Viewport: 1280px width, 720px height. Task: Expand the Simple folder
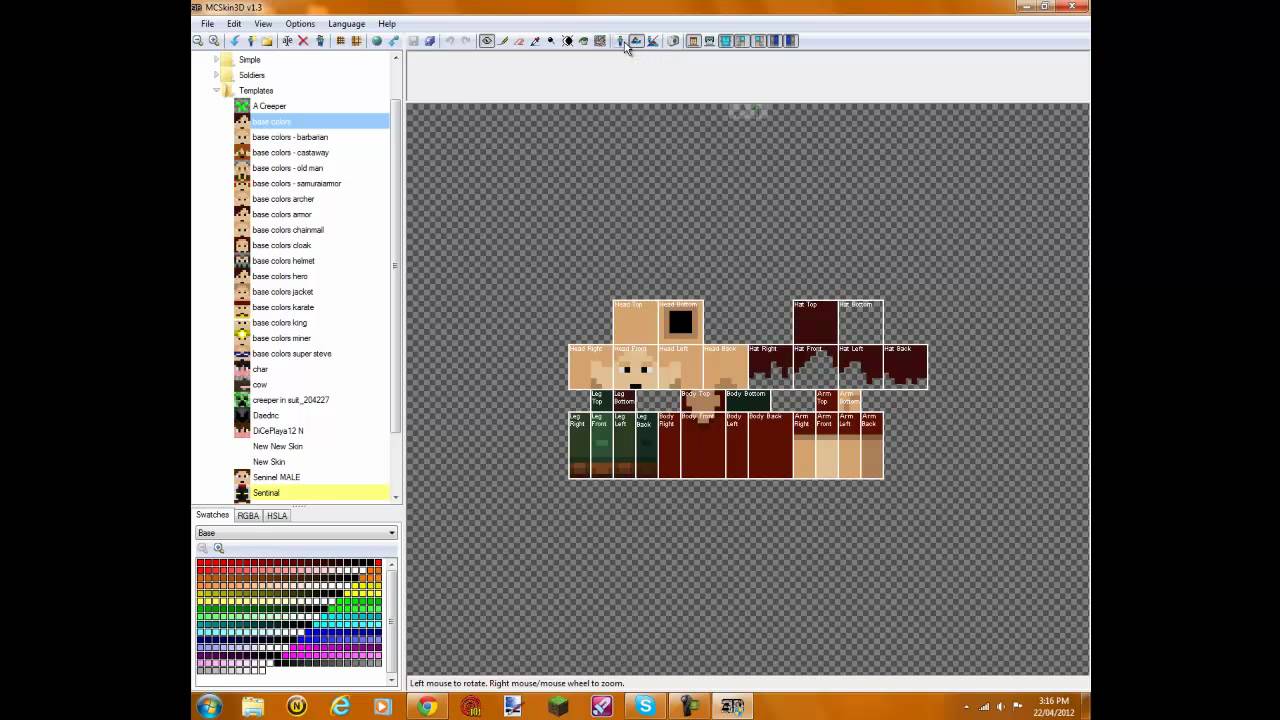click(216, 60)
